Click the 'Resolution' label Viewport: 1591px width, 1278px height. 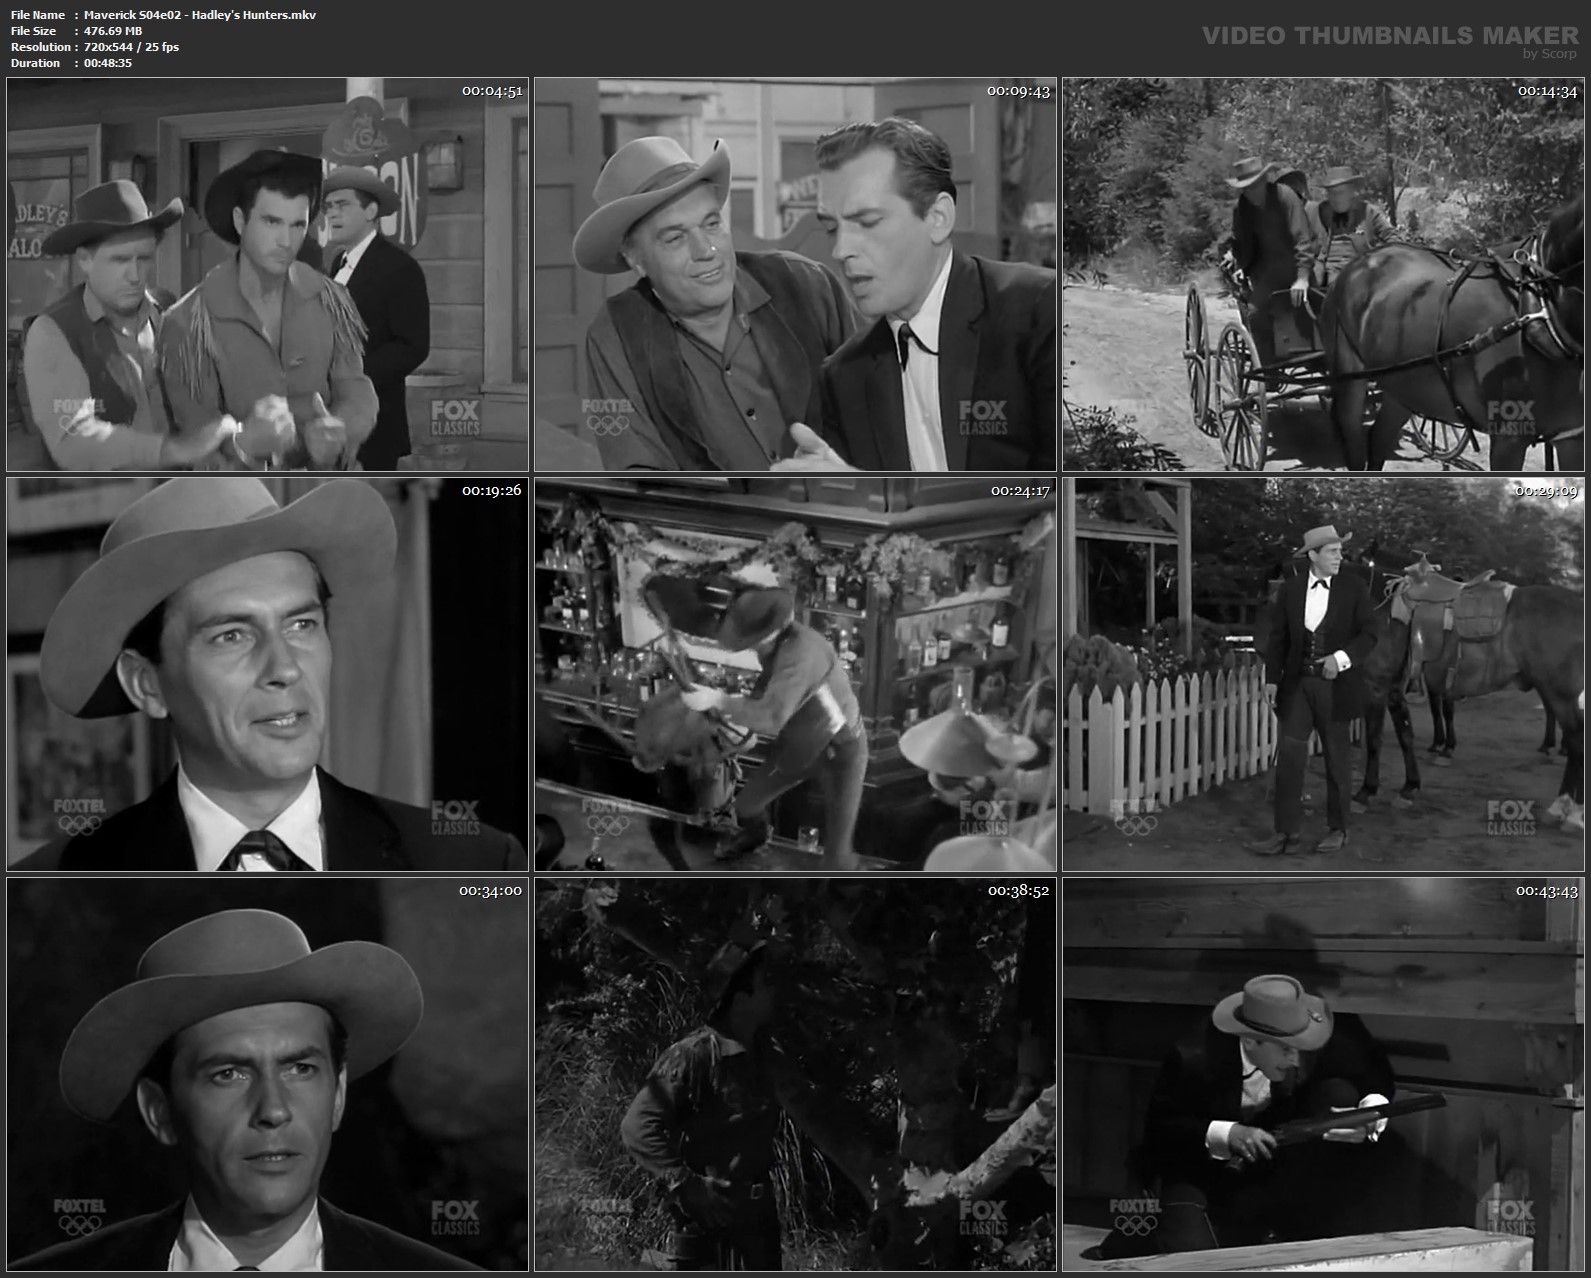[41, 47]
